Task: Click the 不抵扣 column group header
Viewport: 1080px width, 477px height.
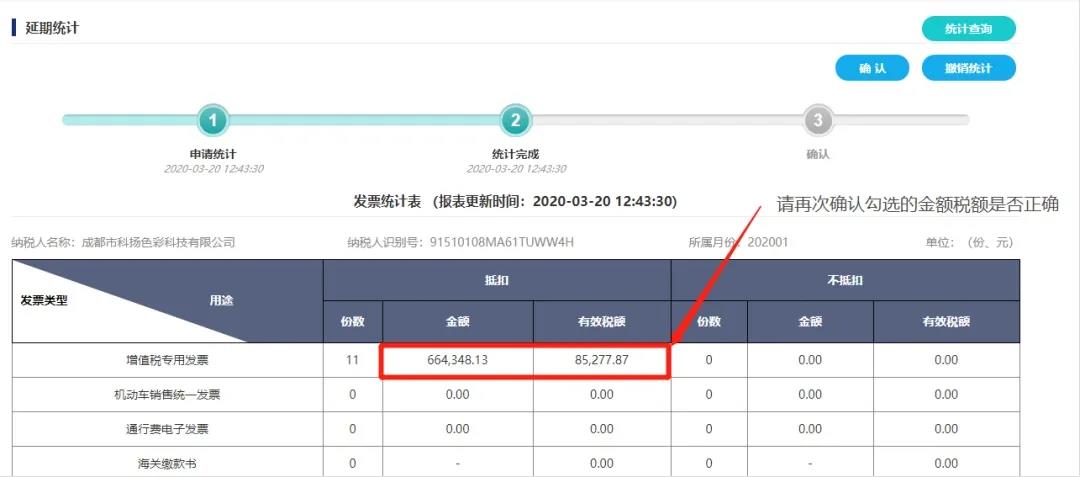Action: point(845,281)
